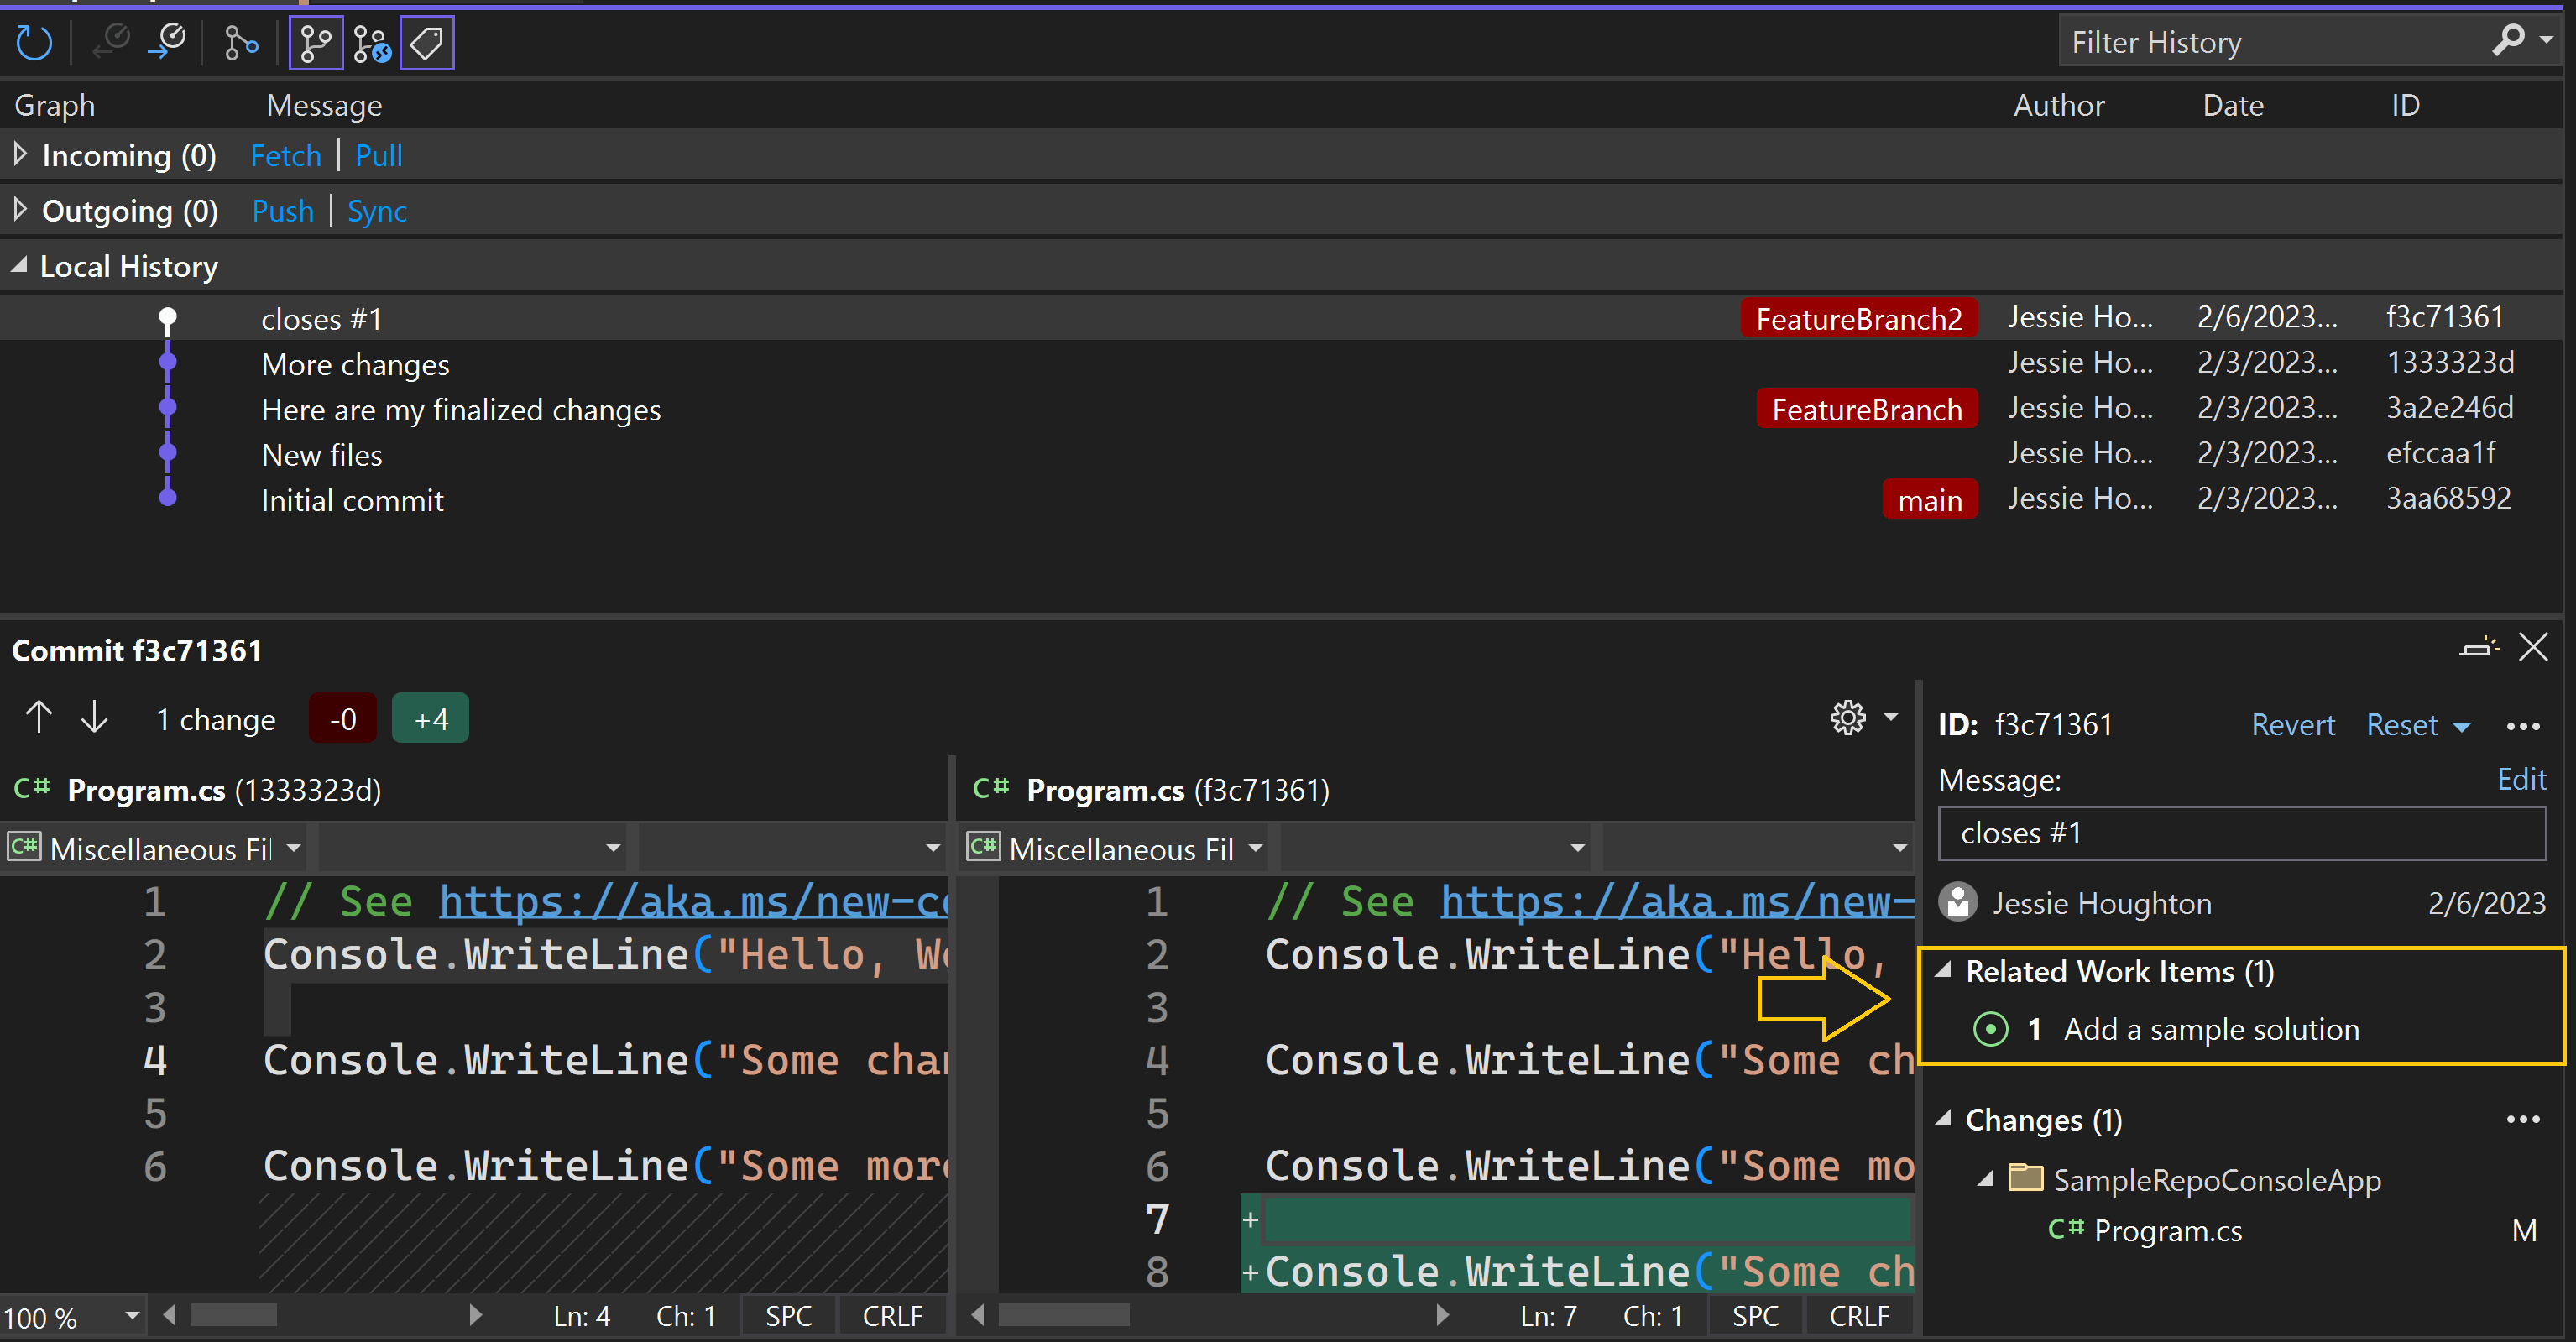
Task: Toggle the show remote branches button
Action: [x=372, y=43]
